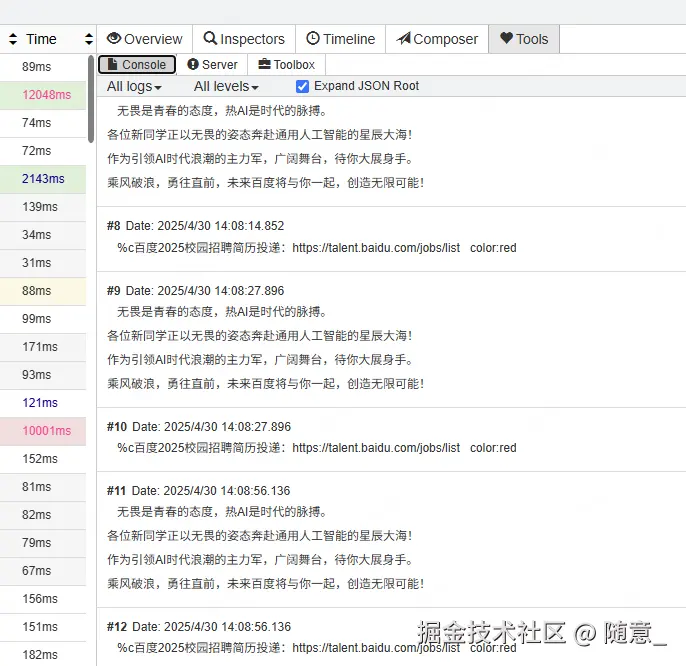Viewport: 686px width, 666px height.
Task: Click '无畏是青春的态度' line in log #9
Action: pos(221,312)
